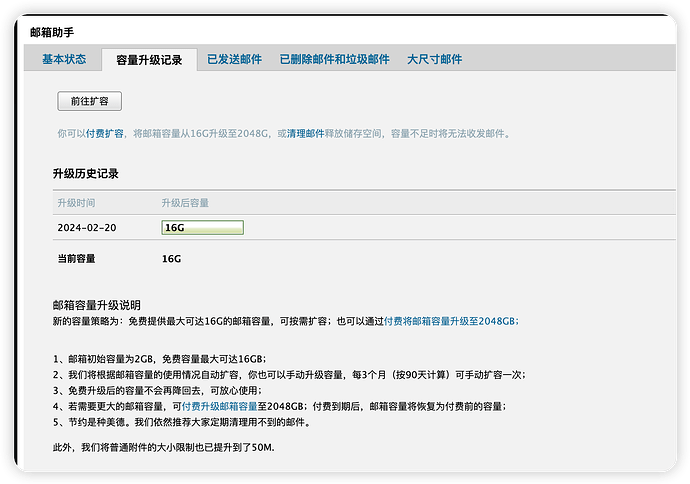Switch to the 大尺寸邮件 tab
Viewport: 690px width, 484px height.
click(x=434, y=59)
